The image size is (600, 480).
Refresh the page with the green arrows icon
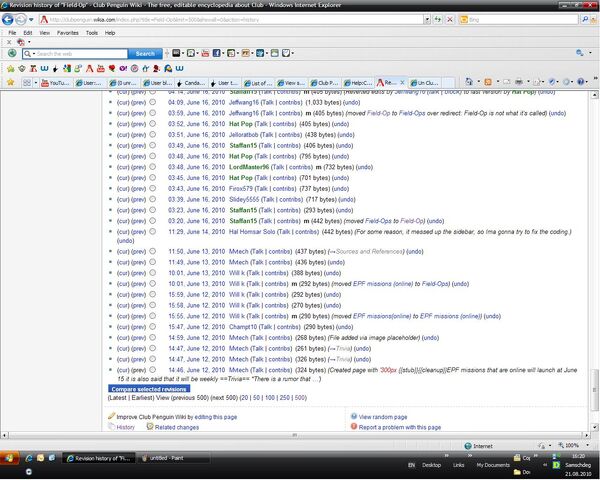(x=437, y=19)
